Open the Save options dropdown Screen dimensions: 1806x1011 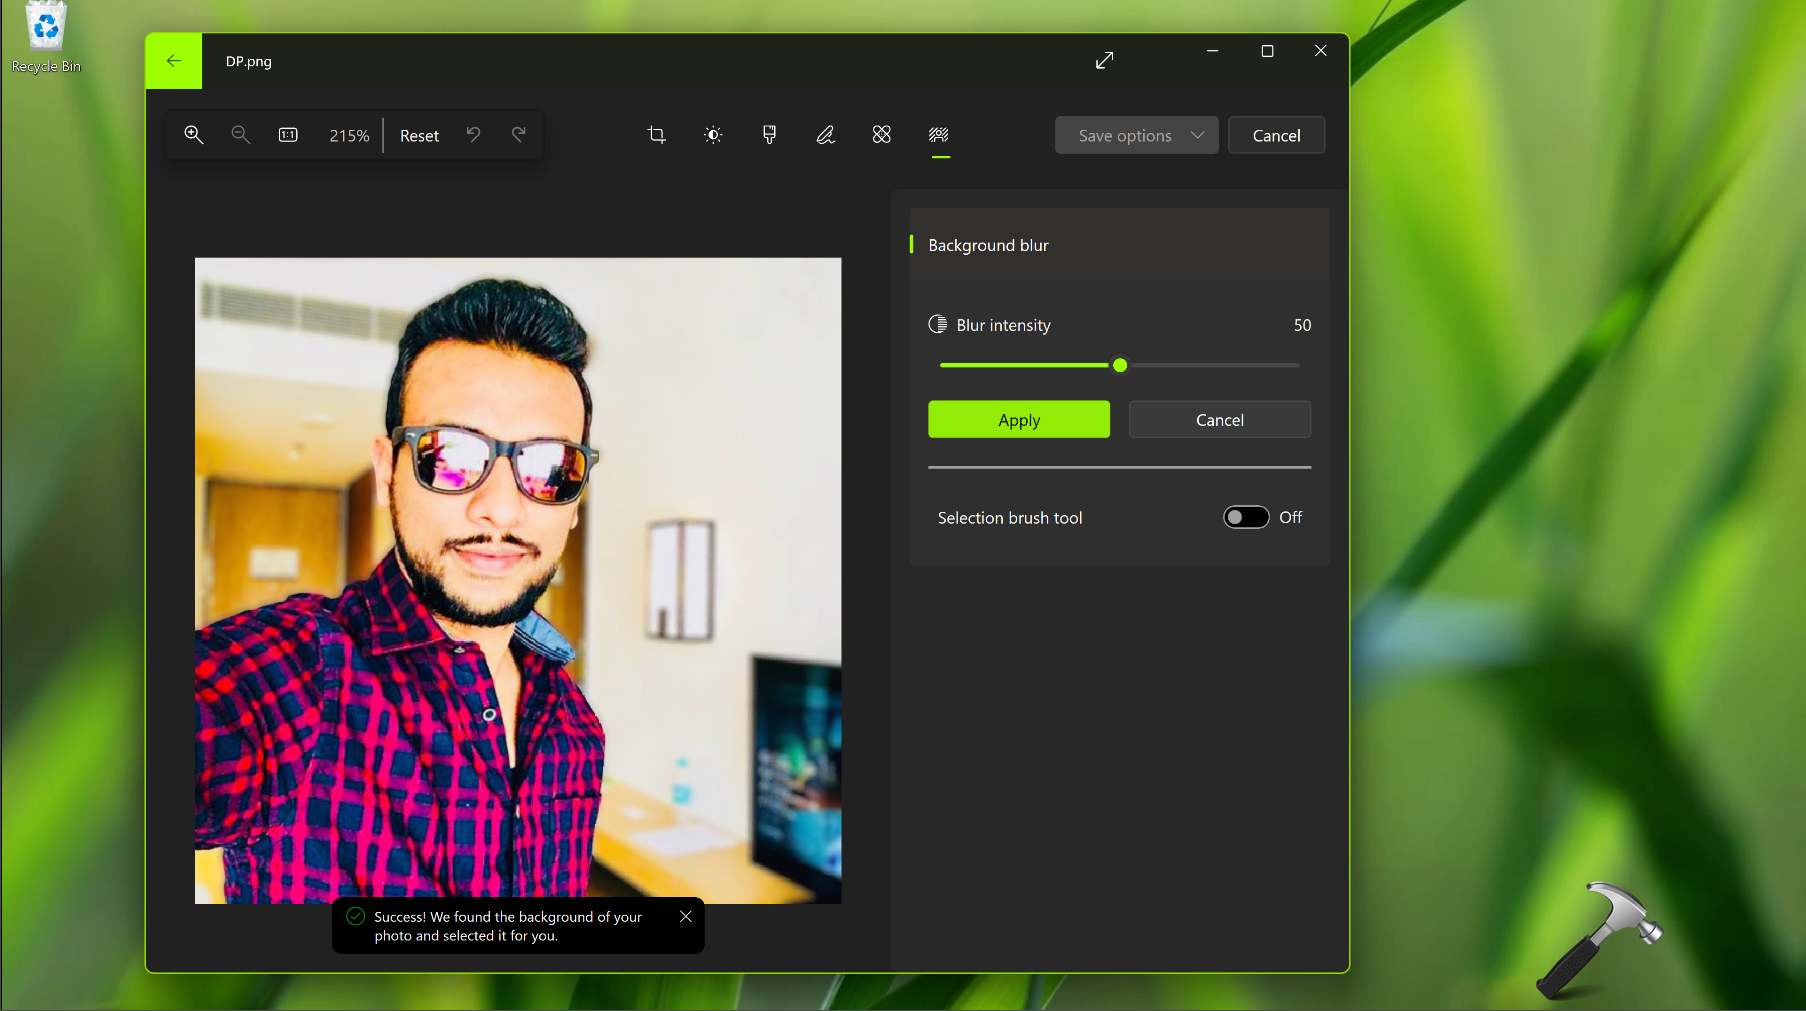[1136, 135]
